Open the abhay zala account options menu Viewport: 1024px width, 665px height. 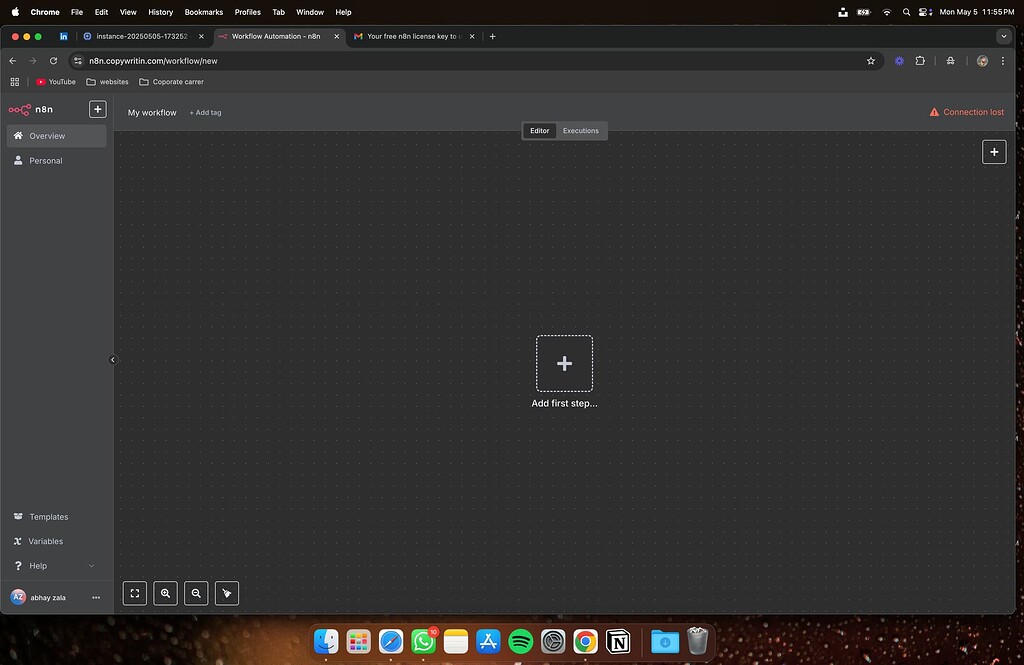point(96,597)
